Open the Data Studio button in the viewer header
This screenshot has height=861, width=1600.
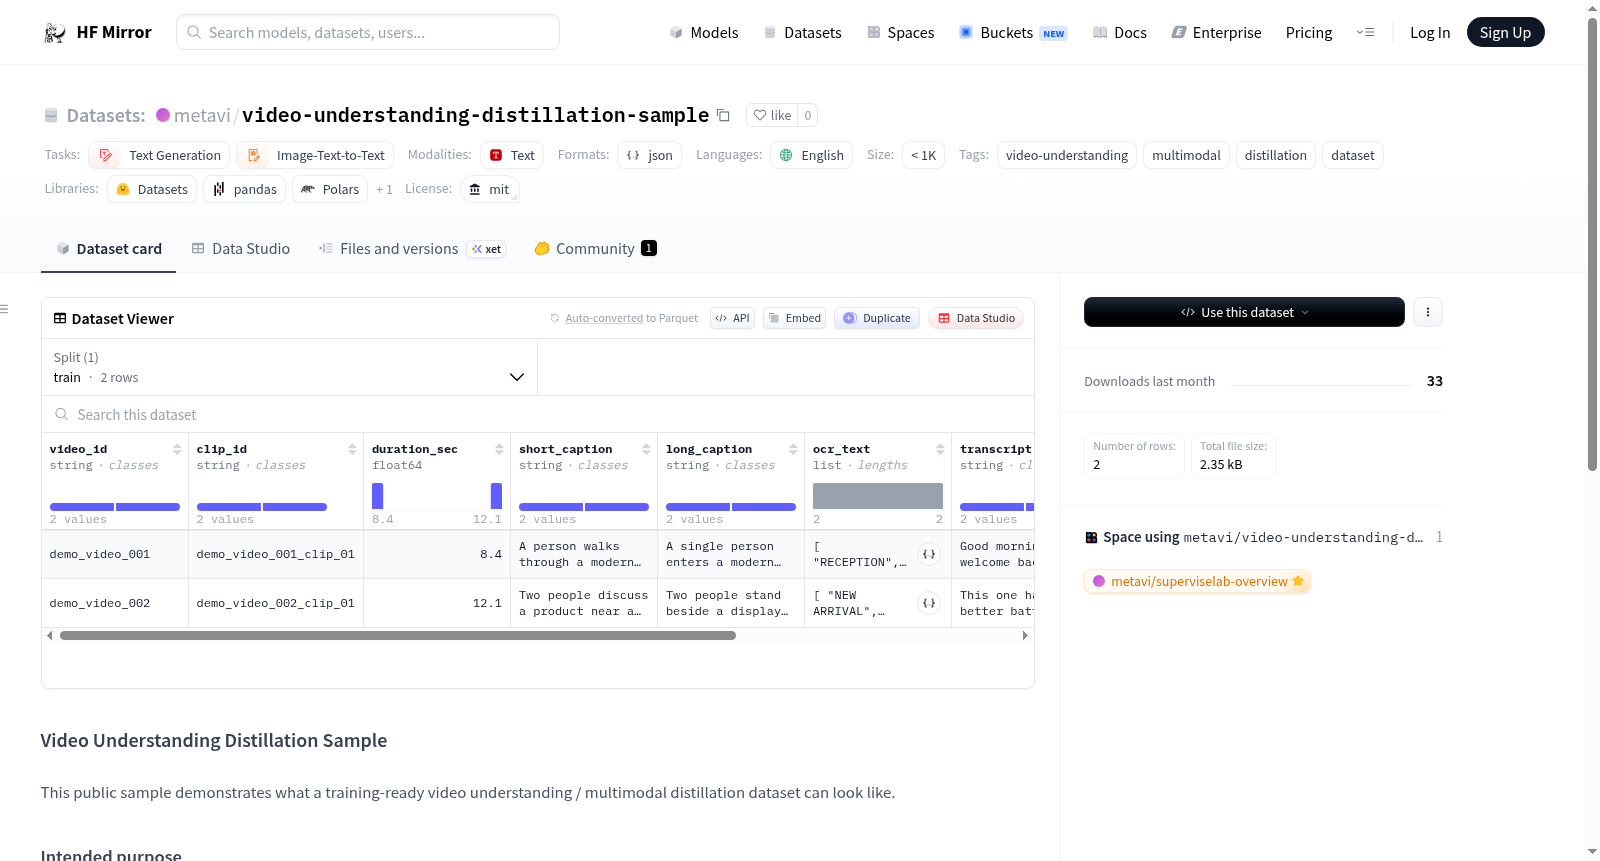pyautogui.click(x=976, y=318)
